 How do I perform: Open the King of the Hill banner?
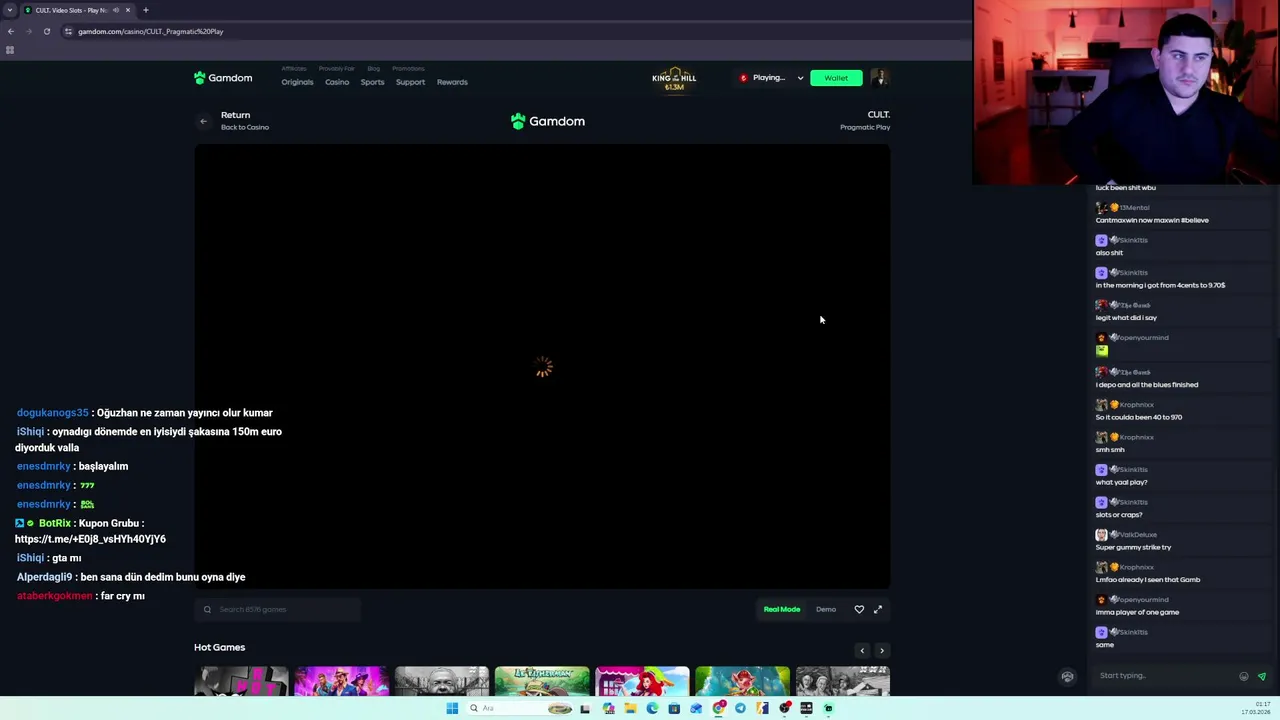pyautogui.click(x=674, y=79)
